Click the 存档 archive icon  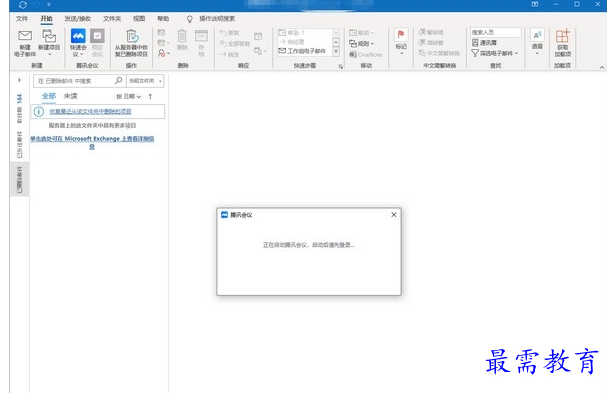tap(201, 36)
